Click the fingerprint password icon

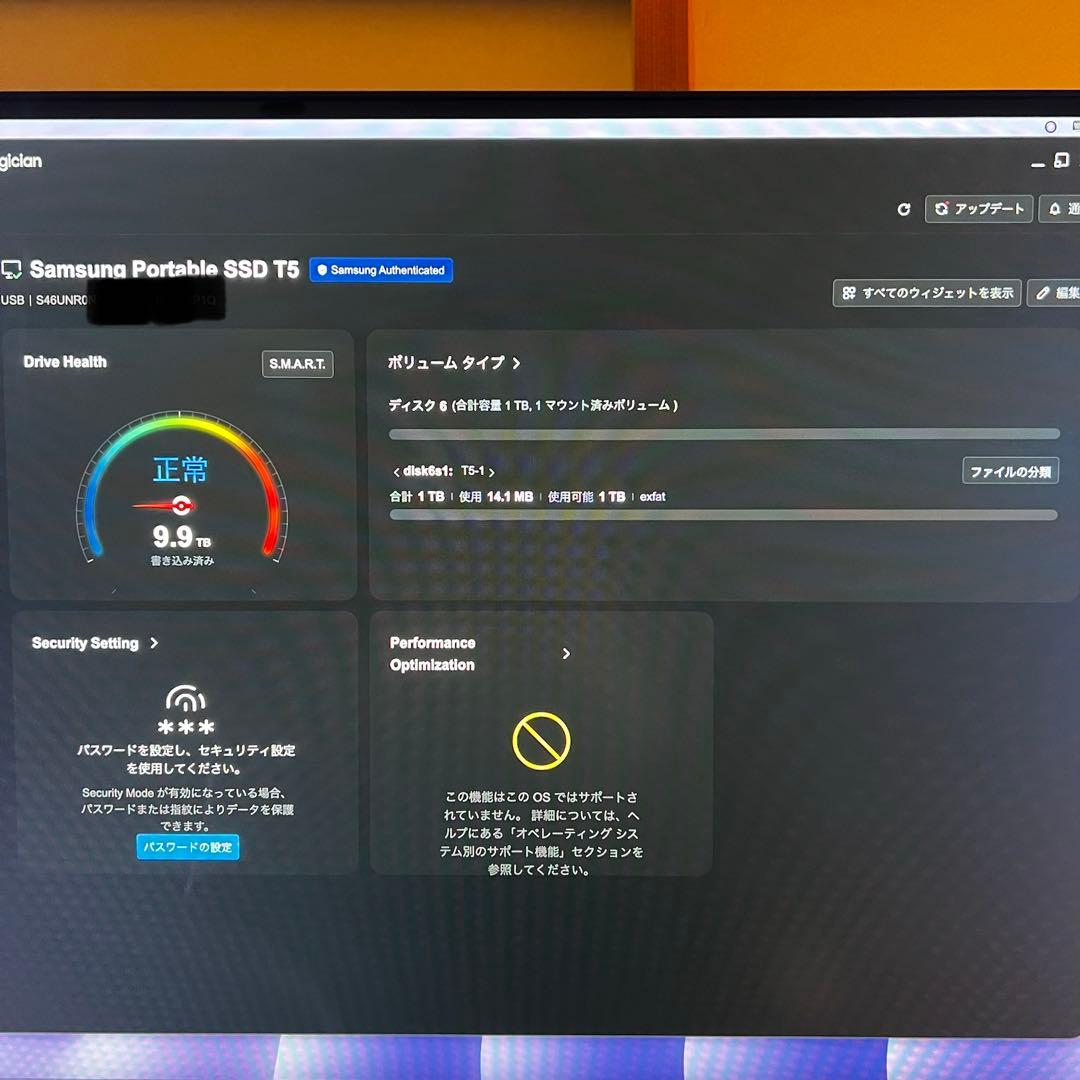click(x=186, y=698)
